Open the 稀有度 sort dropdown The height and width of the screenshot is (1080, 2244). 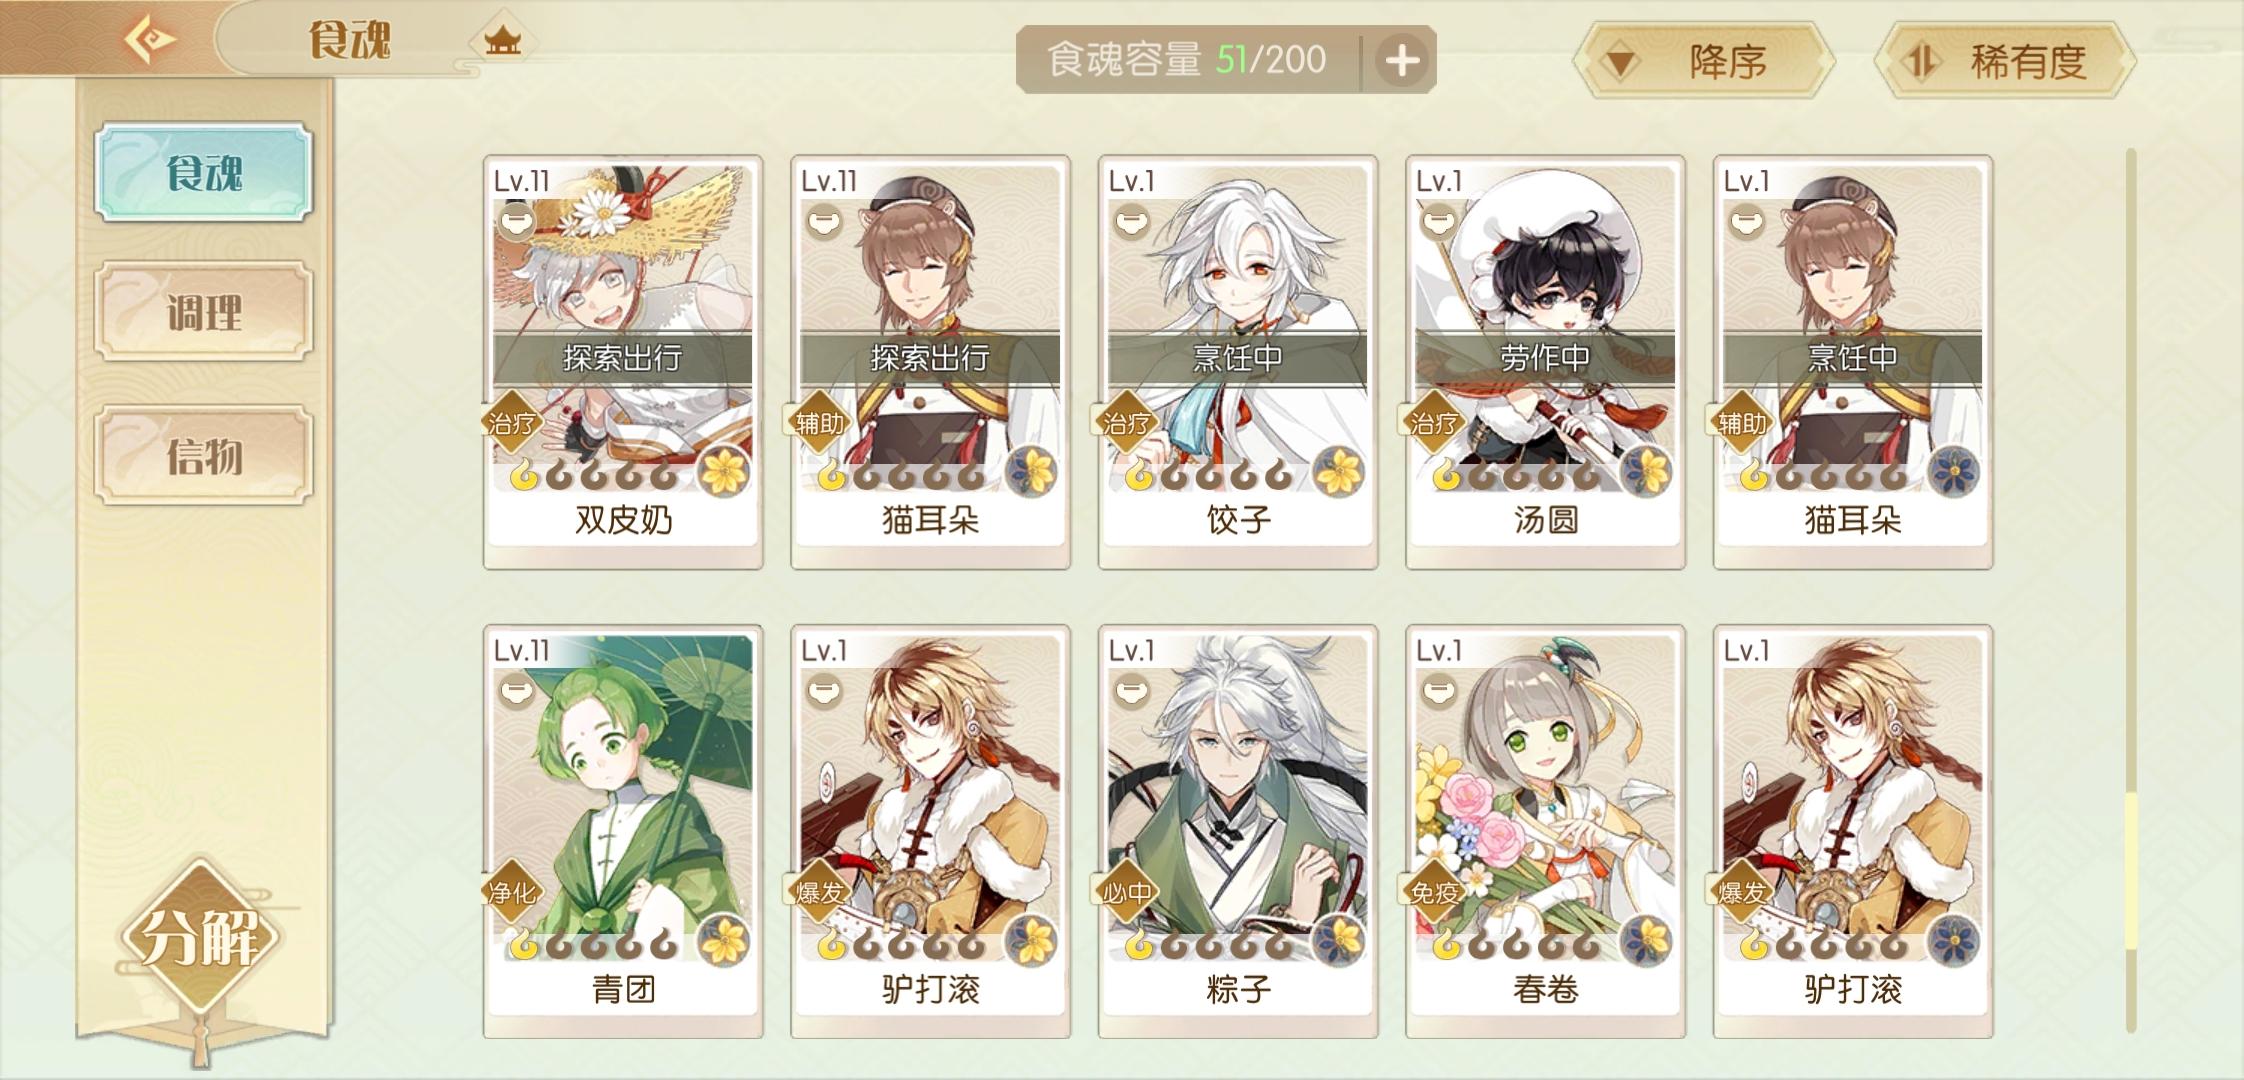pyautogui.click(x=2004, y=62)
